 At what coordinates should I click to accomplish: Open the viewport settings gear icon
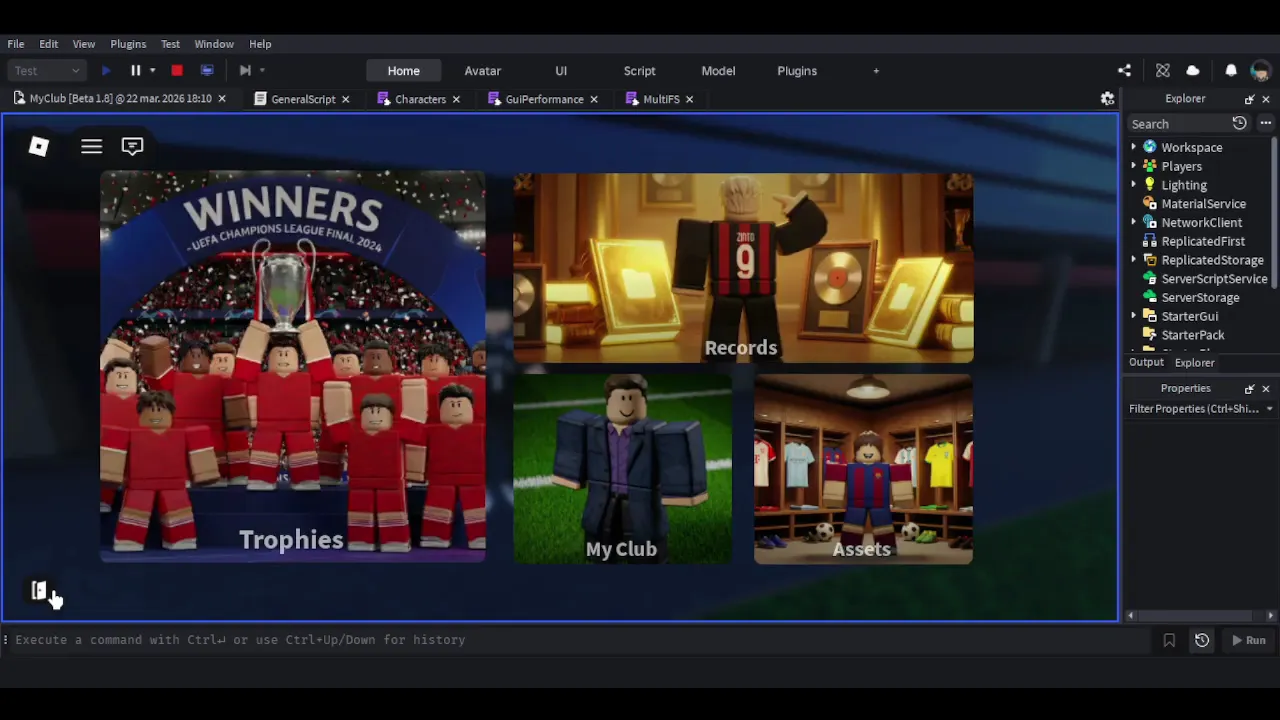pyautogui.click(x=1107, y=99)
